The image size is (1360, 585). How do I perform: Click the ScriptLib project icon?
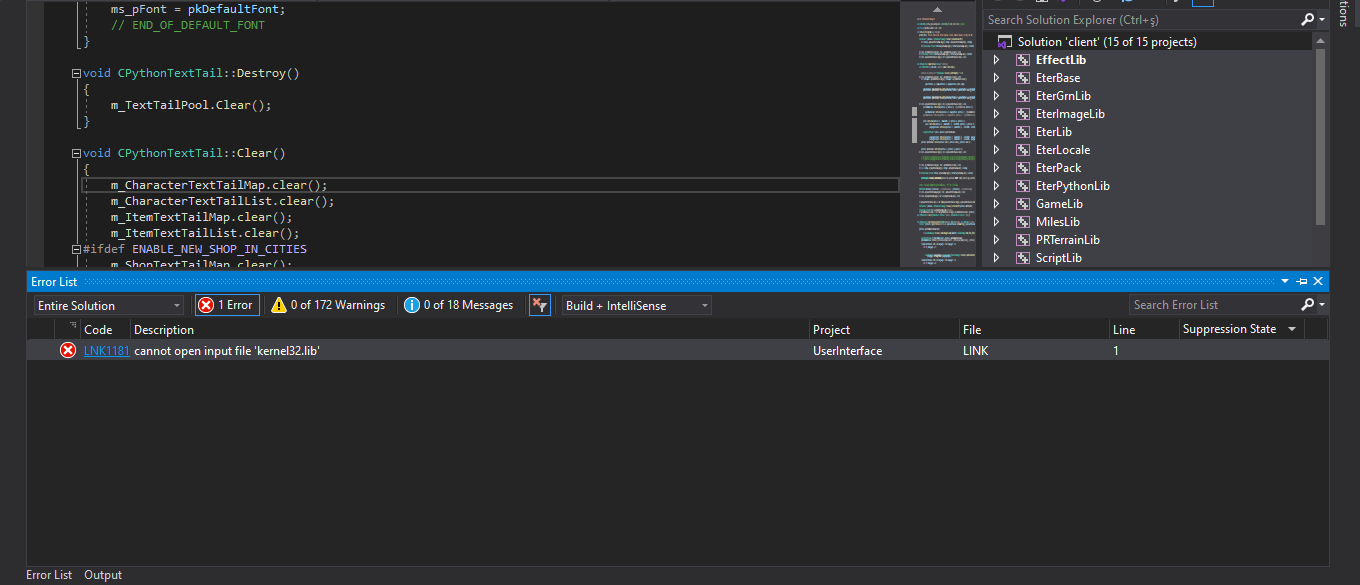(x=1023, y=258)
